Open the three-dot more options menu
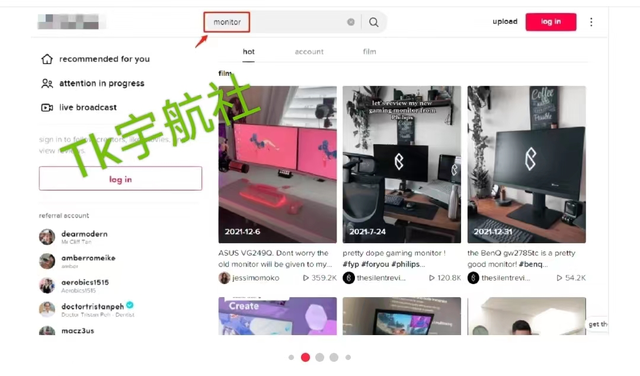The image size is (640, 376). (x=591, y=22)
